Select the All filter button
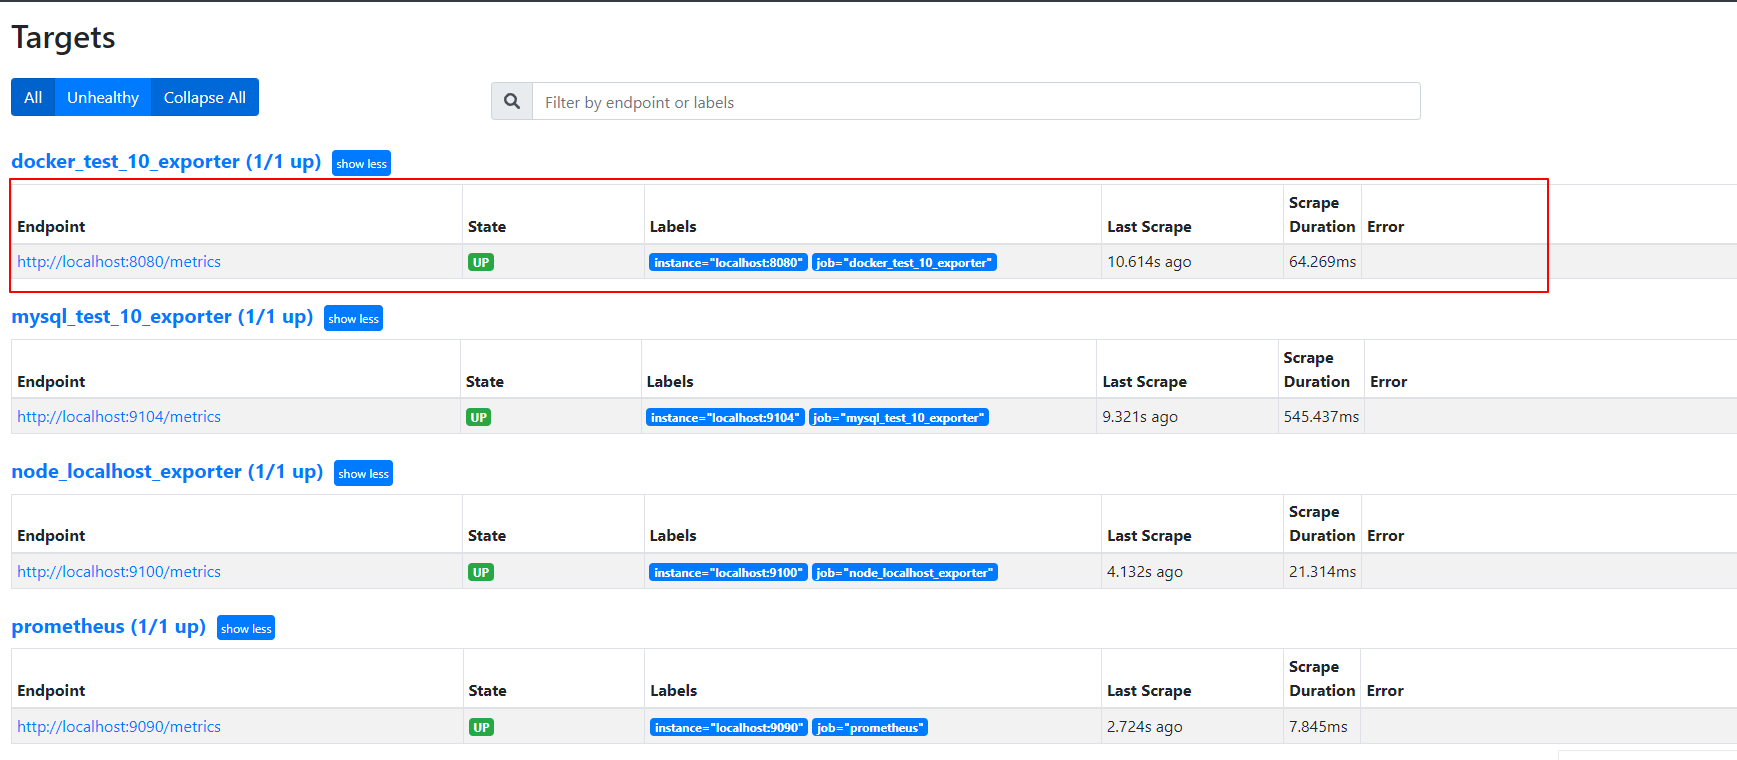1737x760 pixels. pos(33,97)
